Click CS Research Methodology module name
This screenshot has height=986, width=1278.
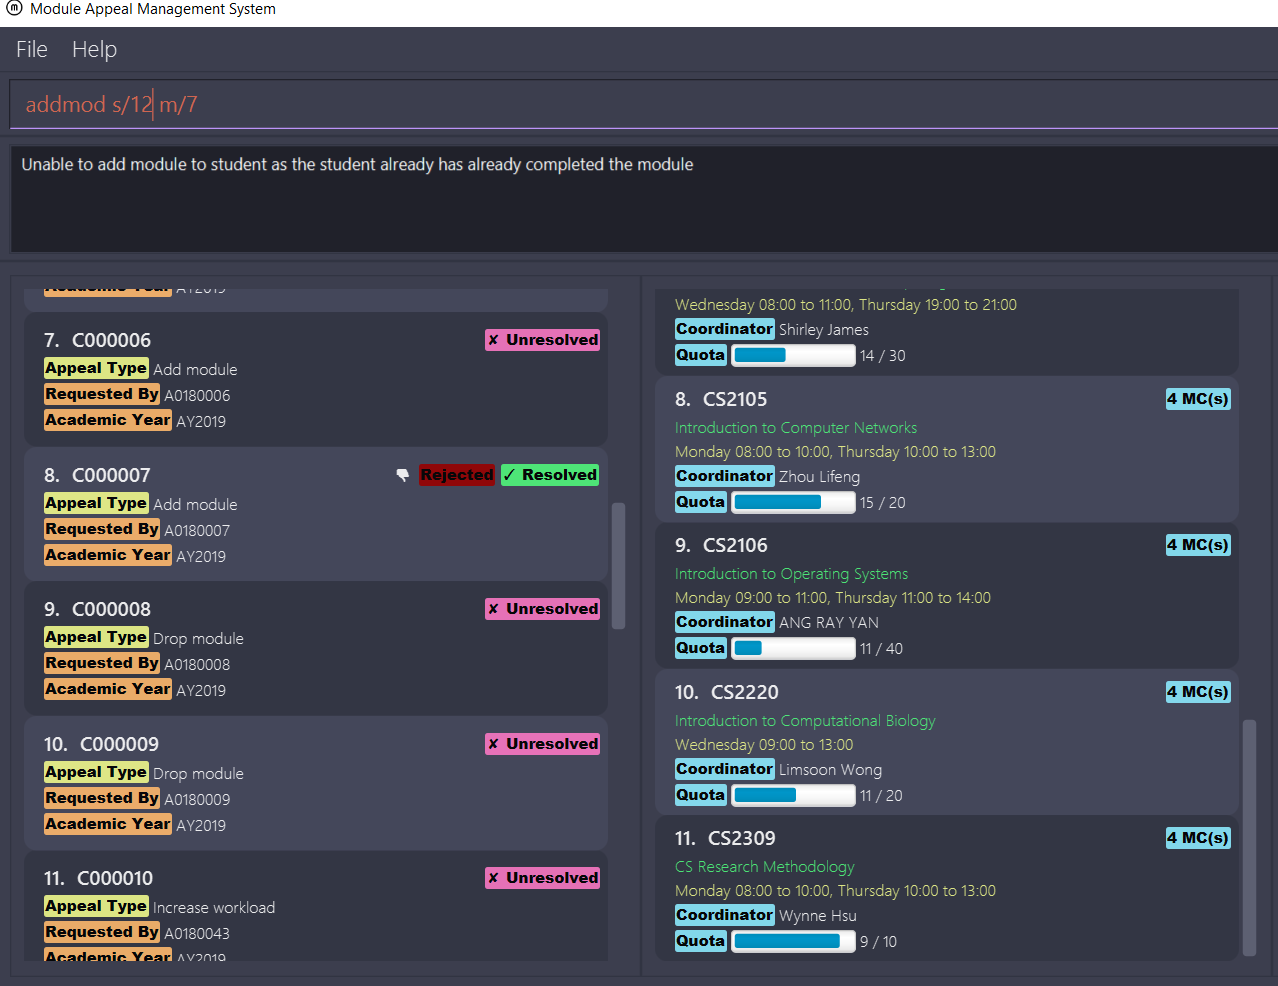click(x=764, y=866)
